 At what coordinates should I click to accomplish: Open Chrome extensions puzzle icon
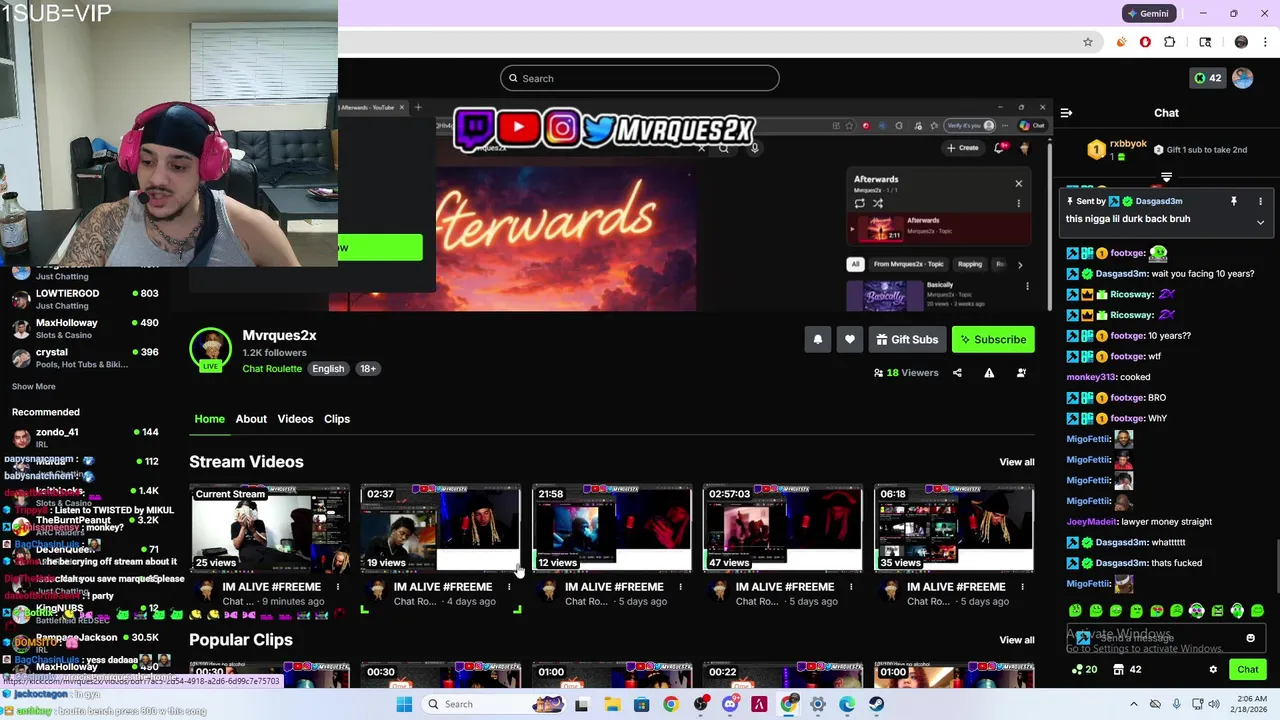pos(1169,42)
